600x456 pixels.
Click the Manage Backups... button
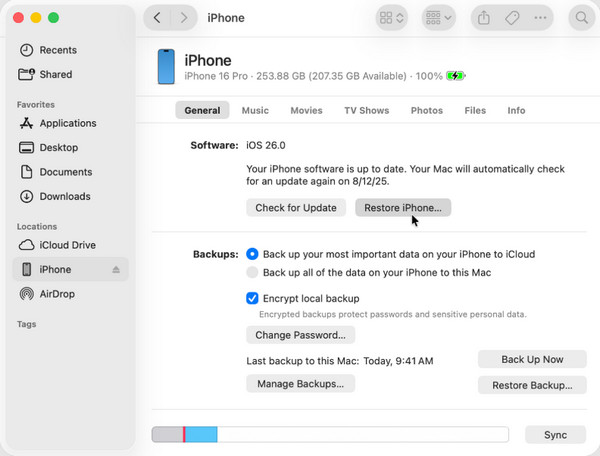[300, 383]
